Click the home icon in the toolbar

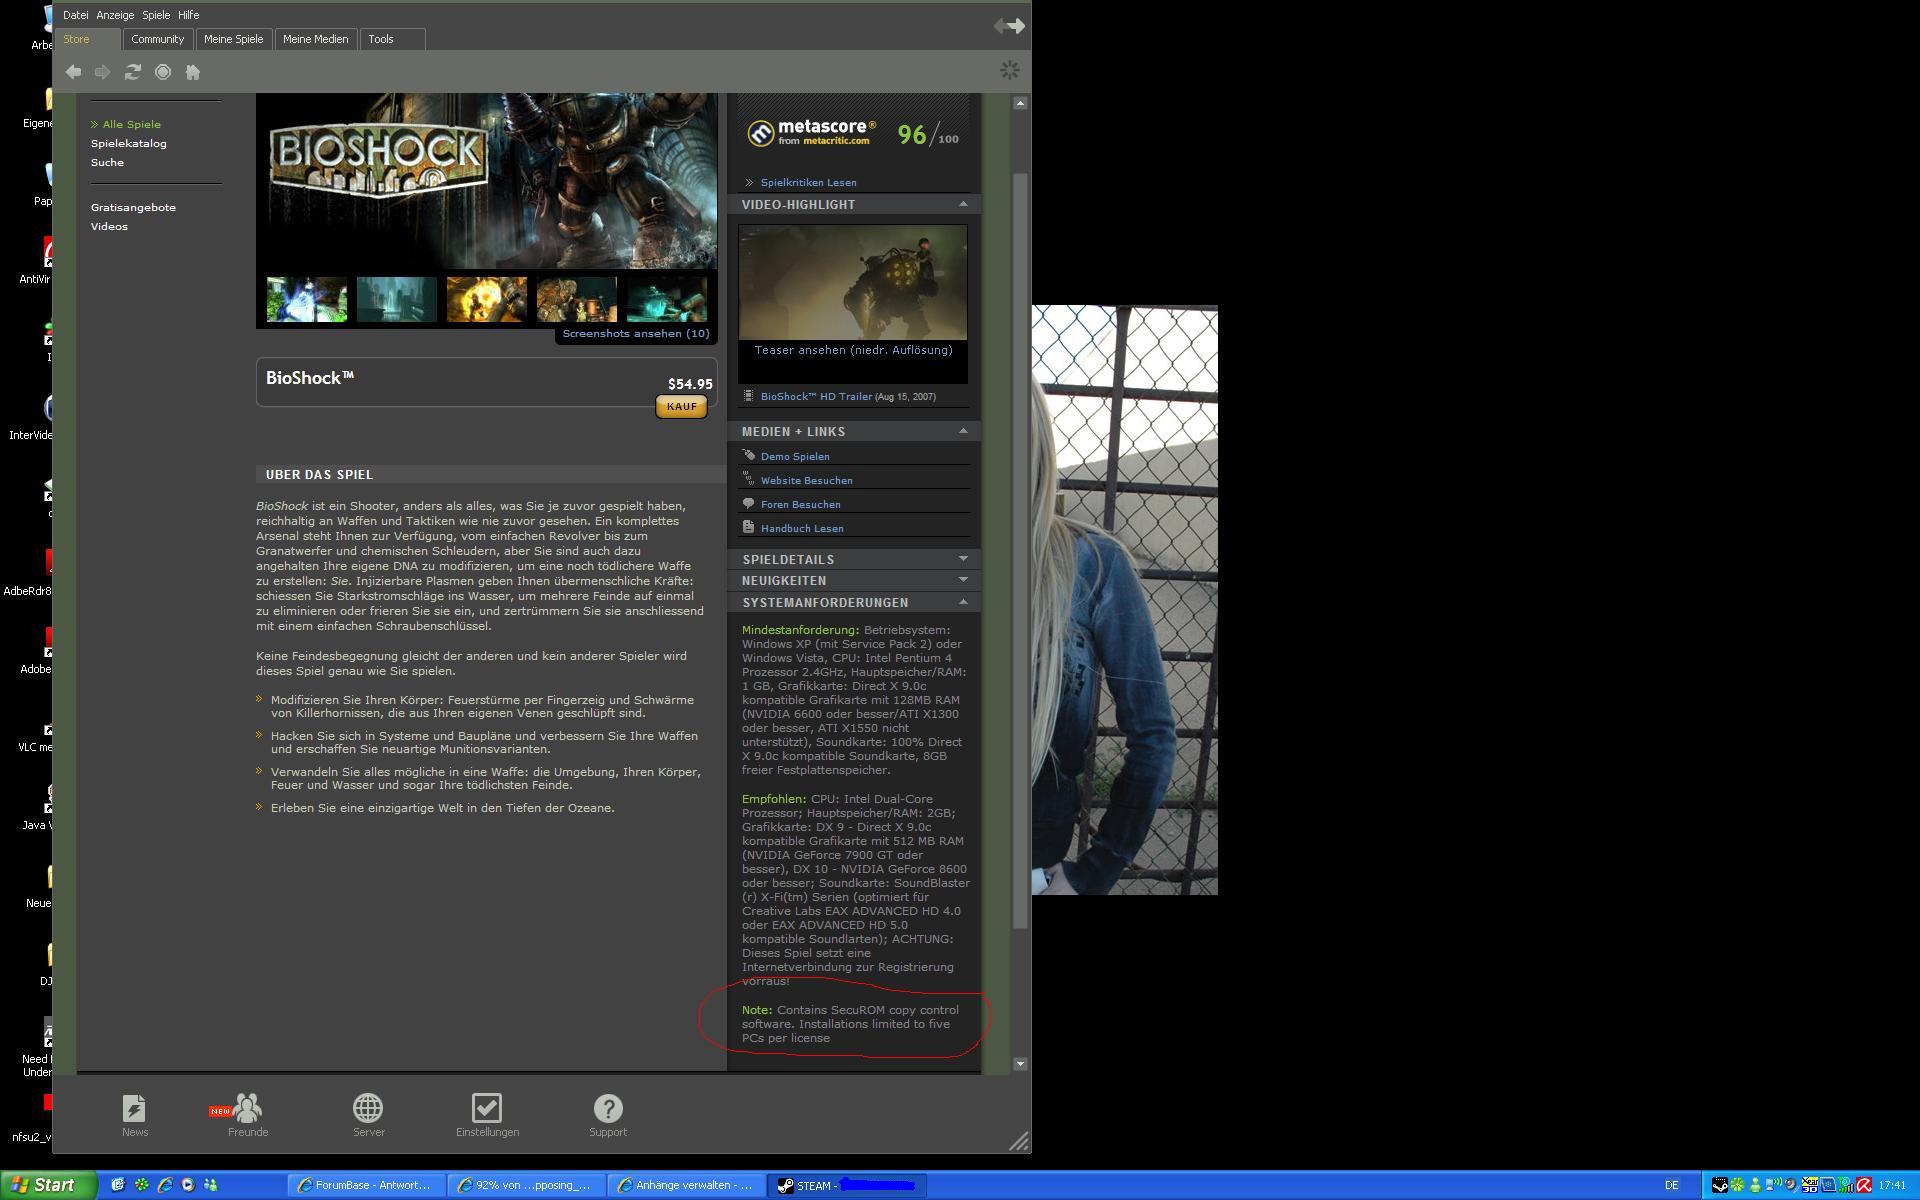tap(193, 72)
